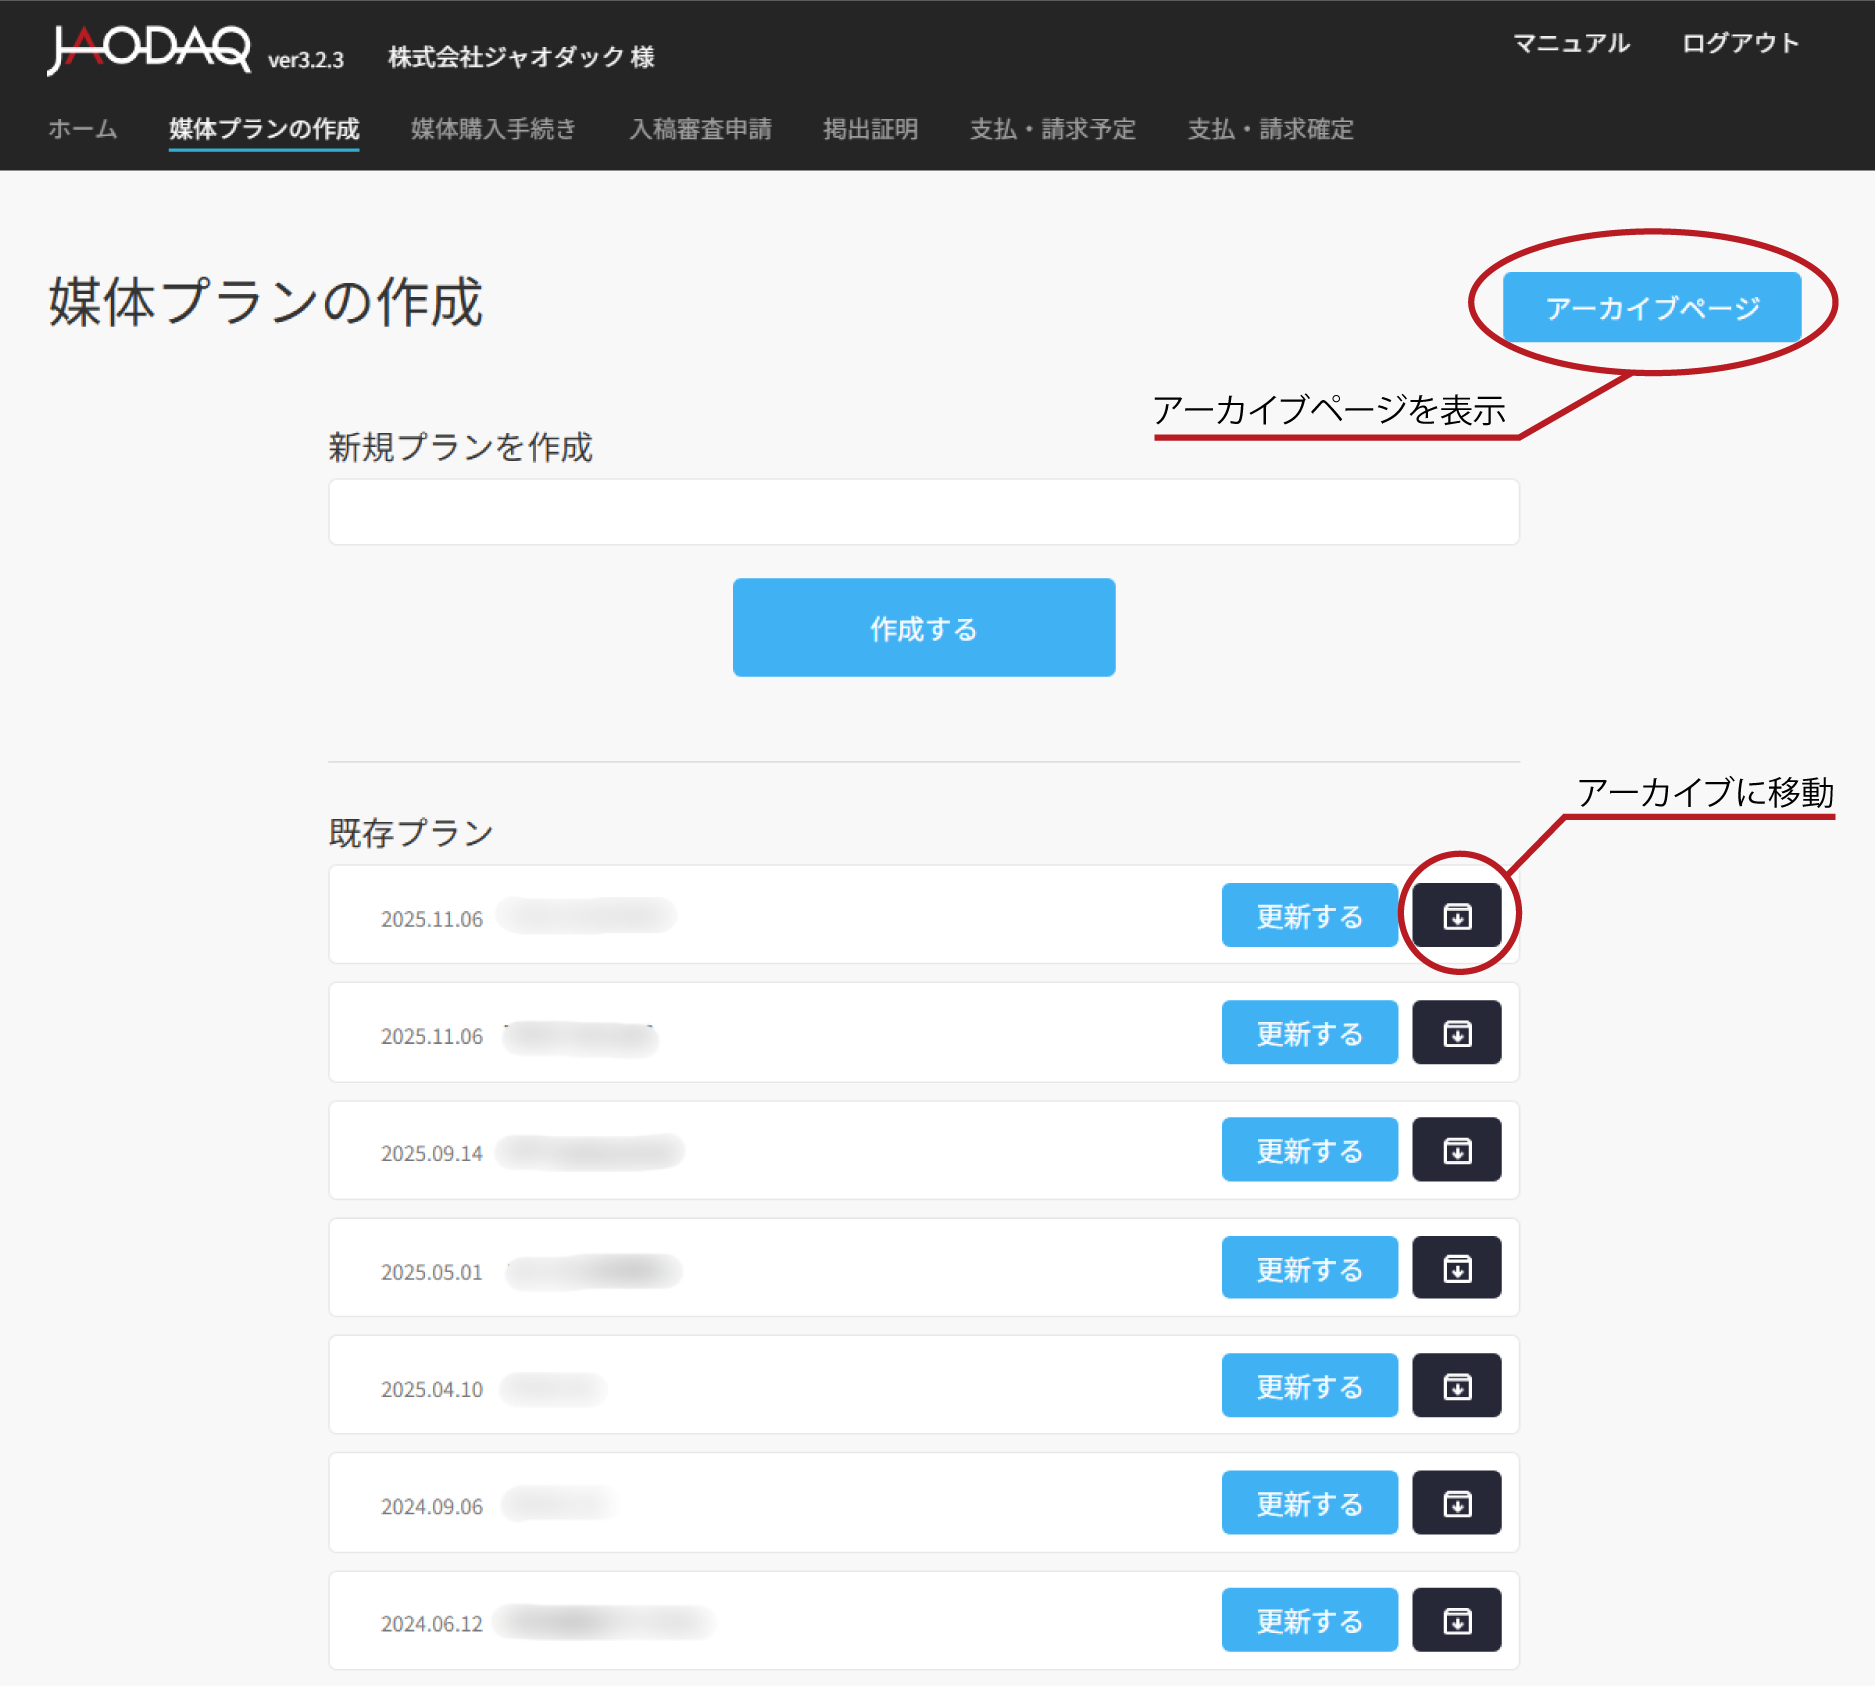
Task: Click 更新する for 2024.09.06 plan
Action: (1310, 1503)
